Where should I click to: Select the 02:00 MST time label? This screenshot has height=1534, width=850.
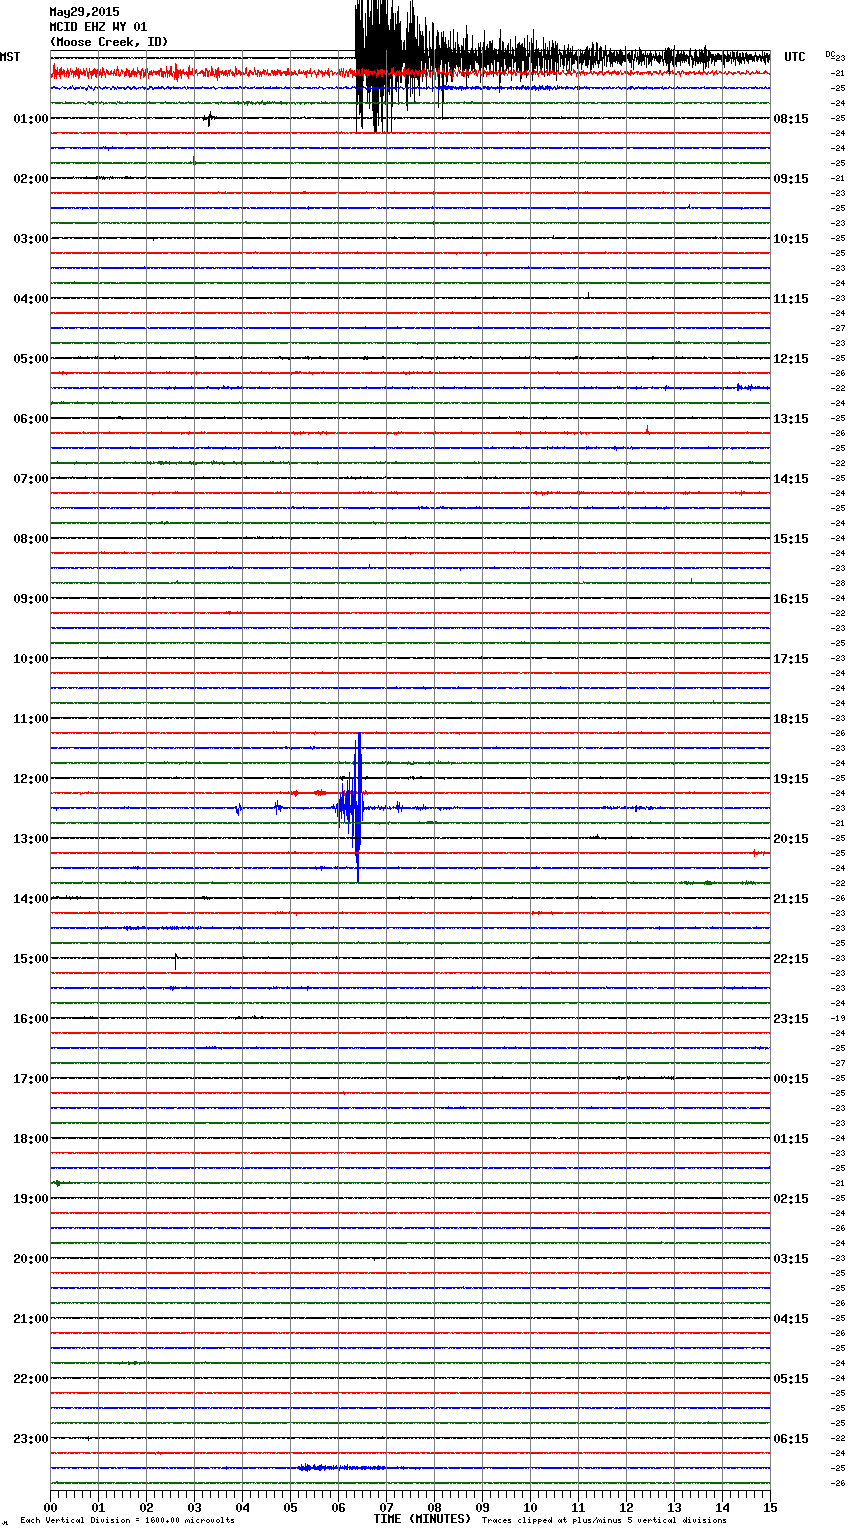click(x=31, y=179)
